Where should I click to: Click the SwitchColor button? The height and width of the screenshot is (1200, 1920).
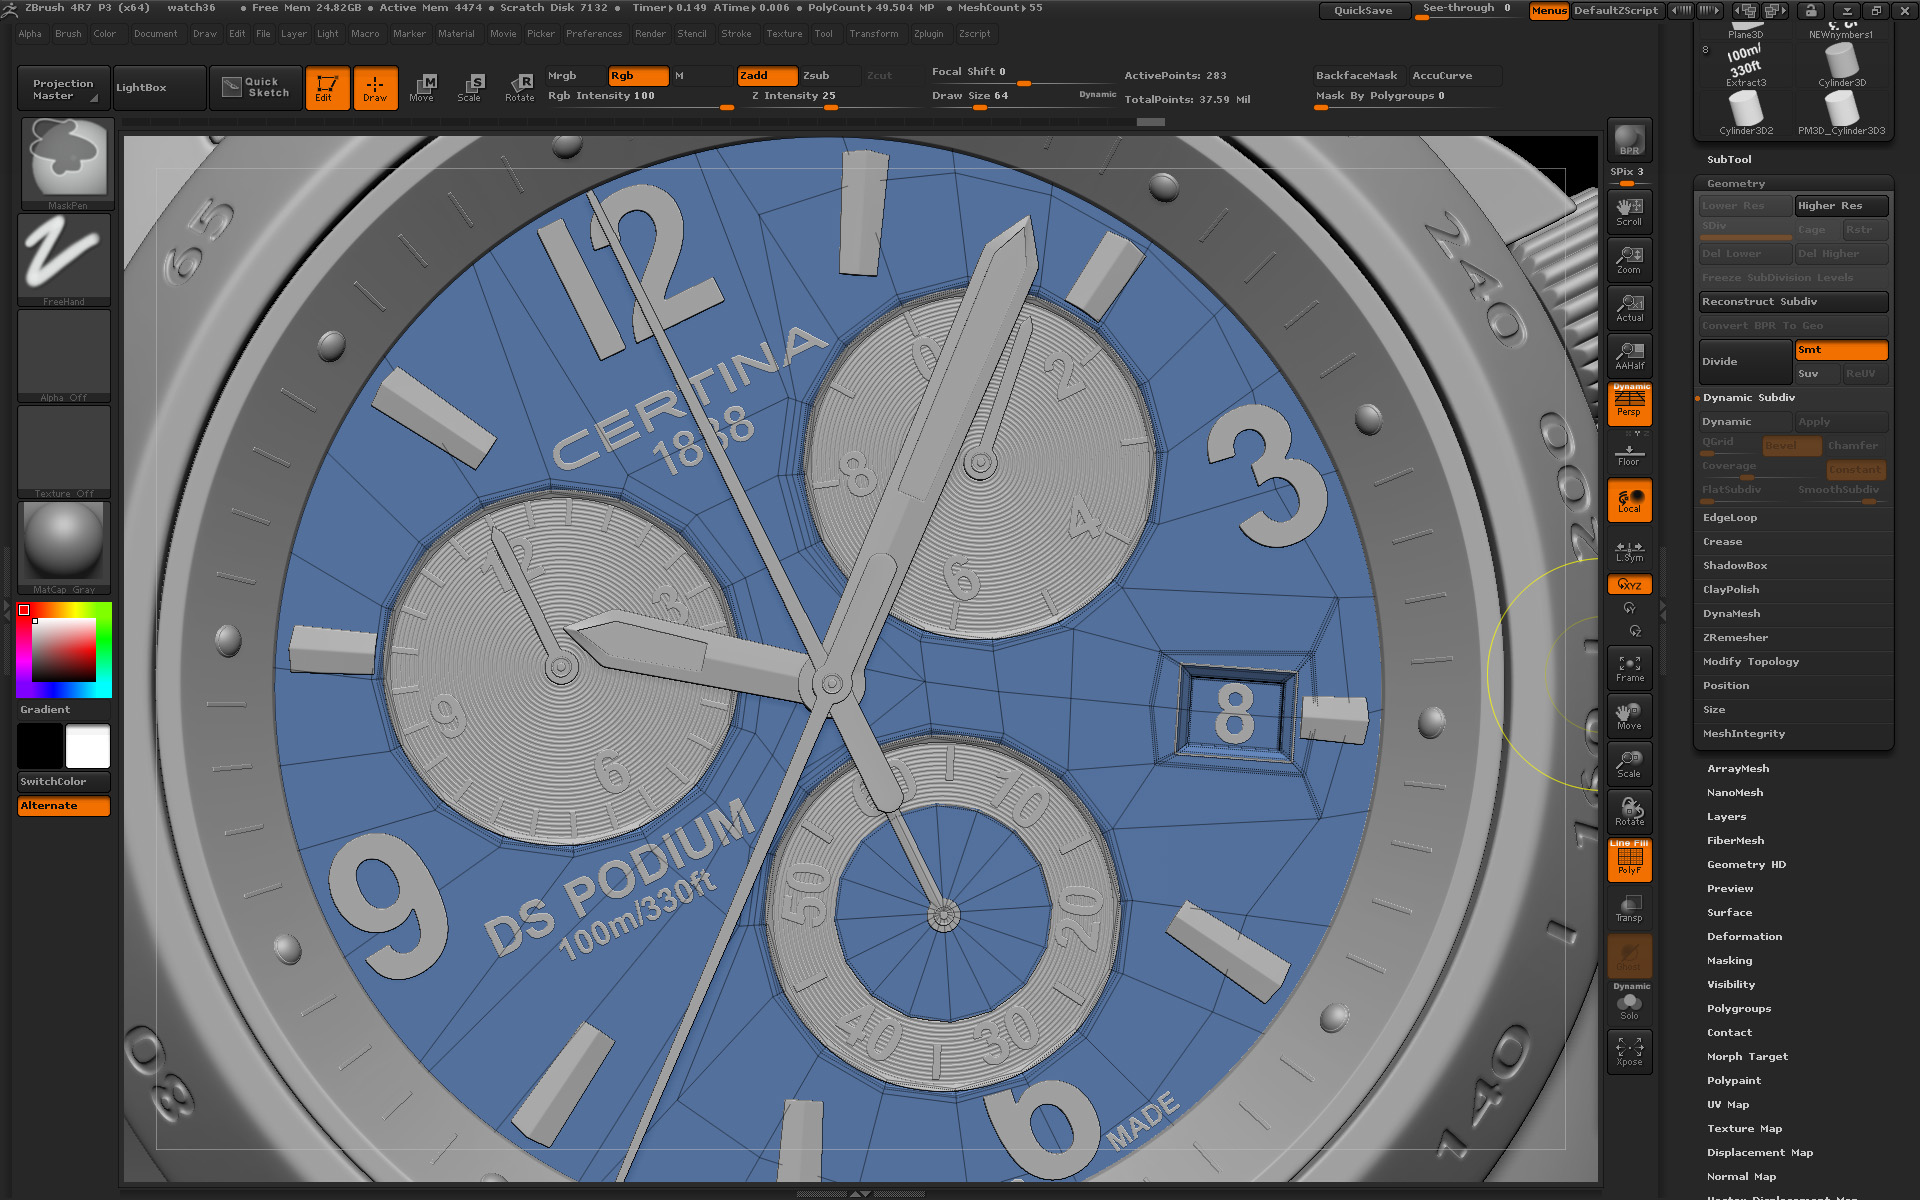click(x=64, y=782)
